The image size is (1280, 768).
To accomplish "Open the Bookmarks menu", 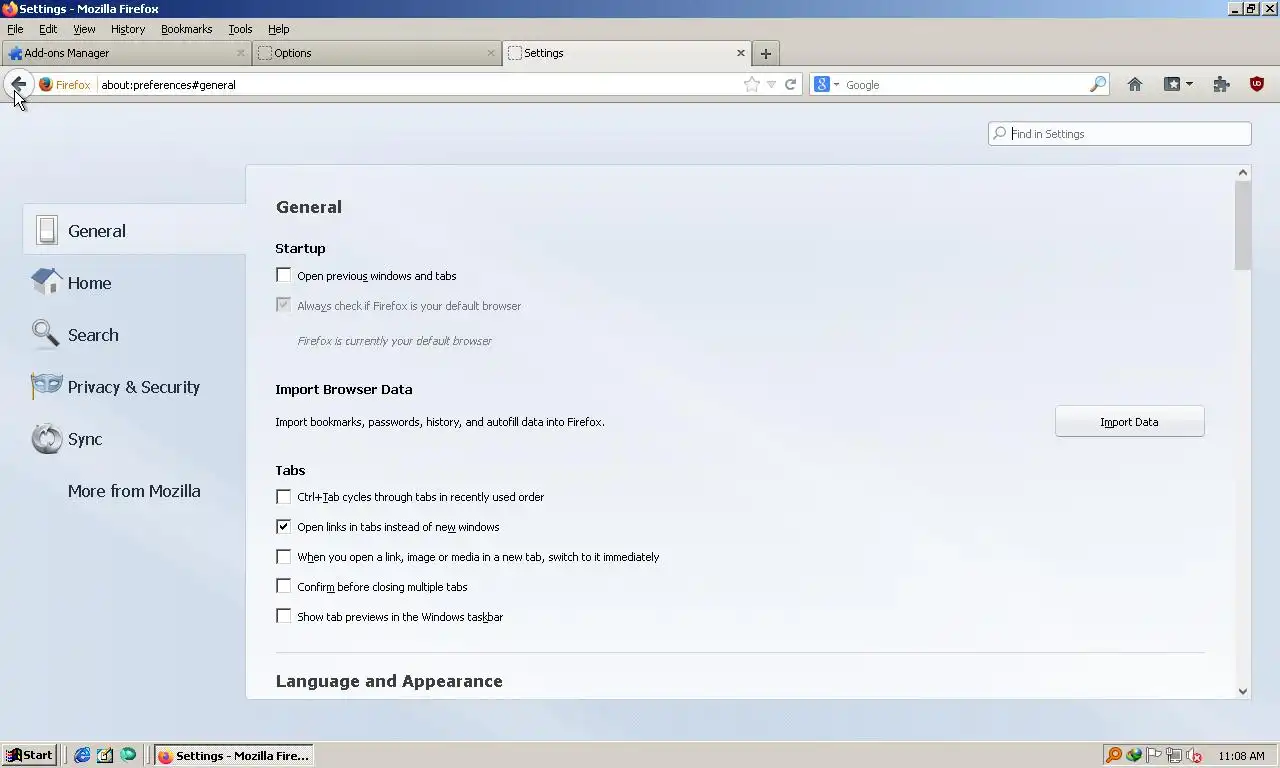I will click(187, 29).
